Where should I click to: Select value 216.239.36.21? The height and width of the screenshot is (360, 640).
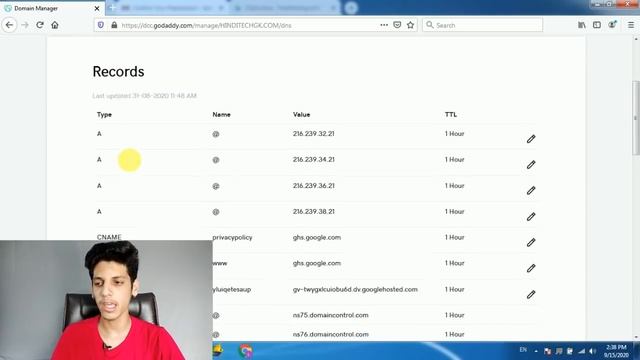coord(313,186)
